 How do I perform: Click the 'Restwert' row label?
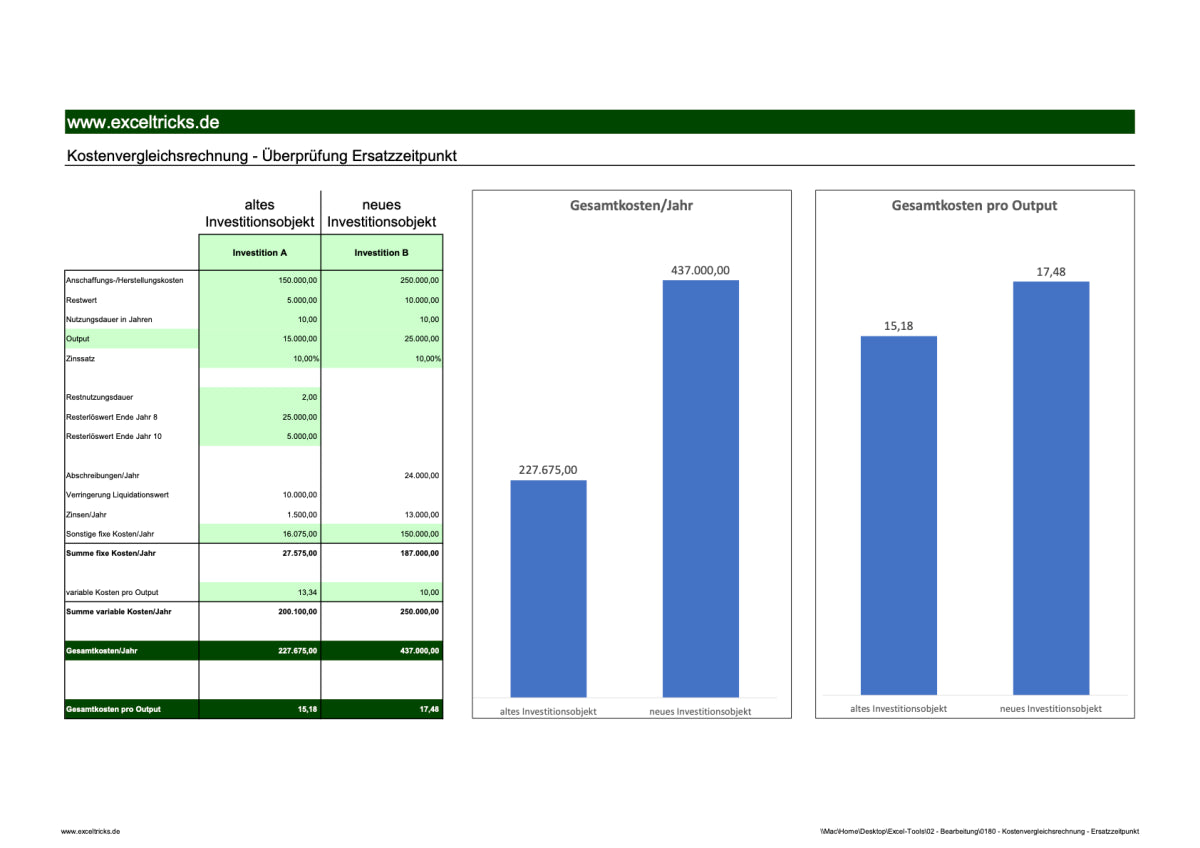click(82, 300)
